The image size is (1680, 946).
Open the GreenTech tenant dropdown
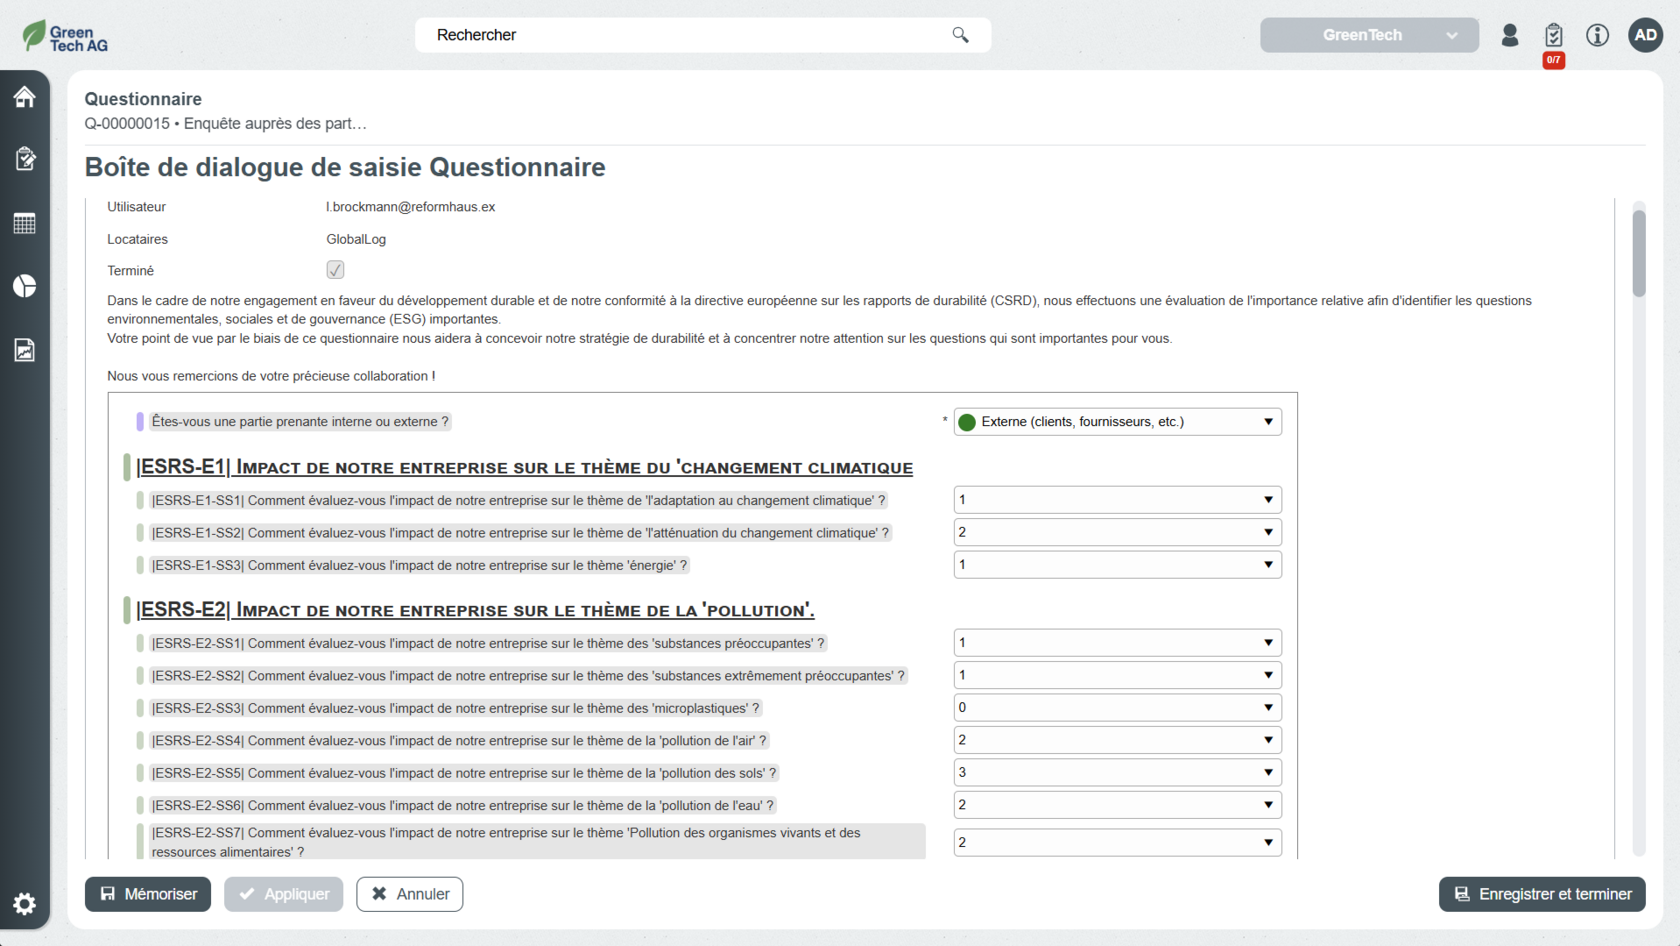1368,35
